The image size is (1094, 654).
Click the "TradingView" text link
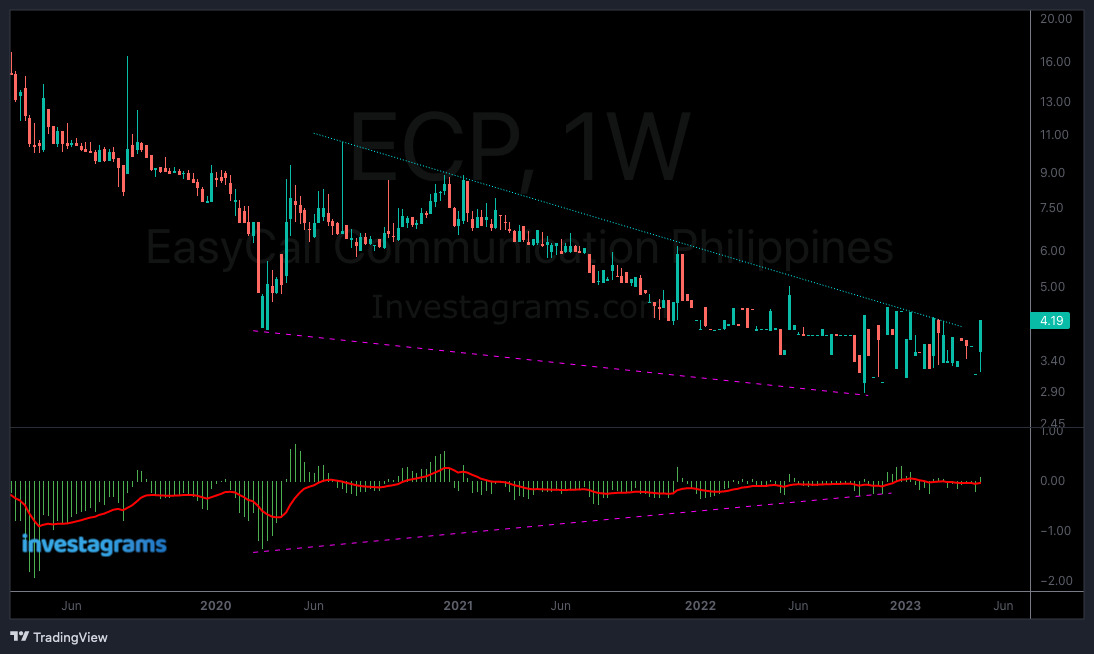coord(69,637)
